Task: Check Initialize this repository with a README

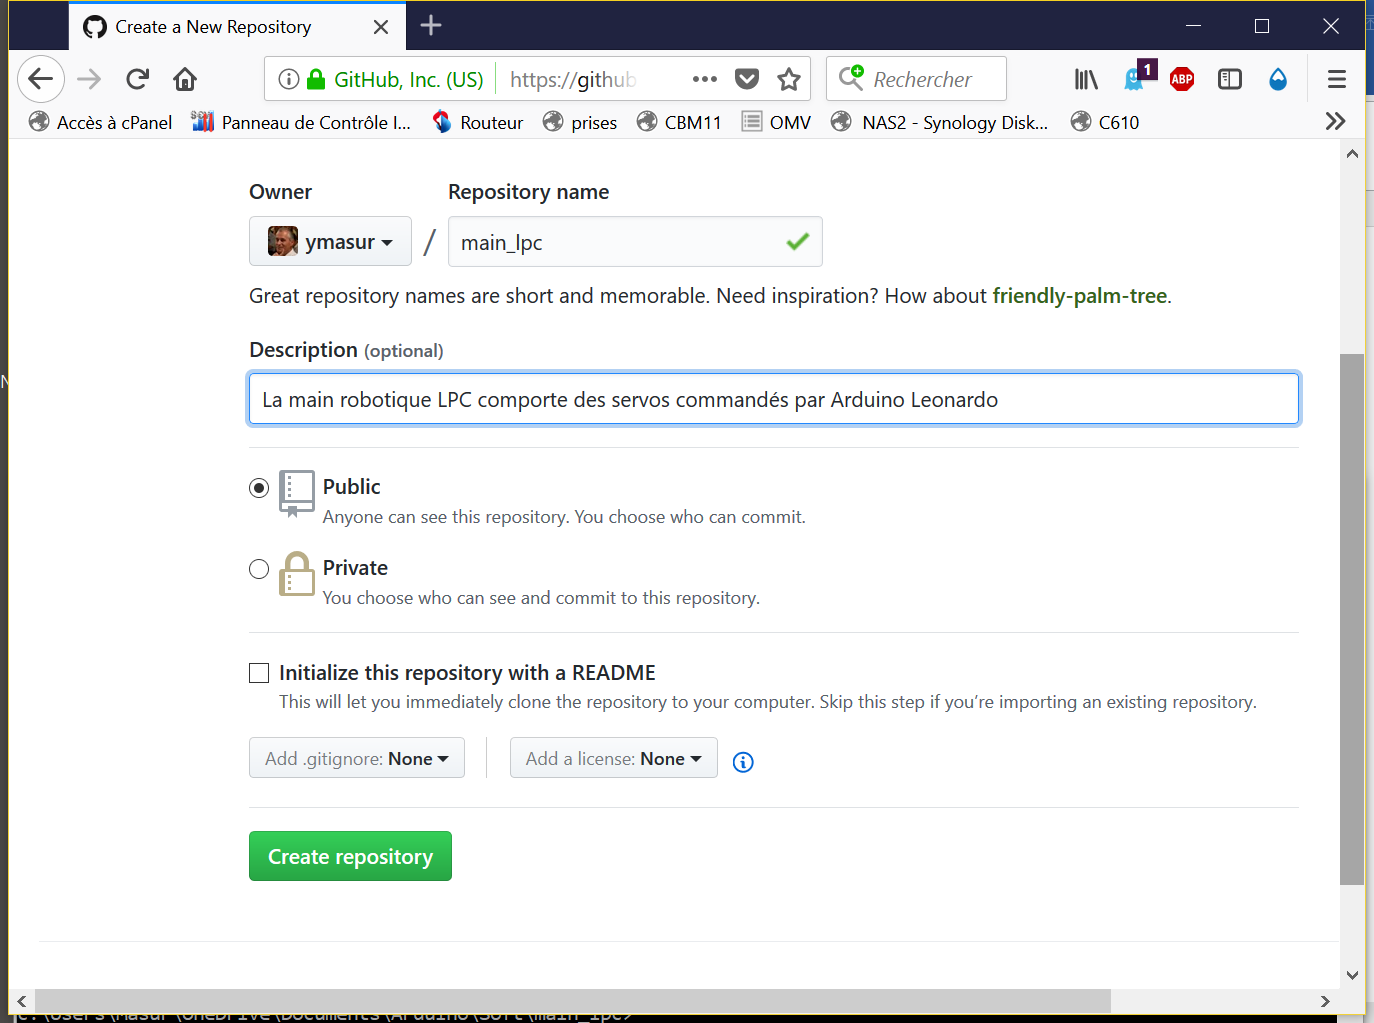Action: (x=259, y=673)
